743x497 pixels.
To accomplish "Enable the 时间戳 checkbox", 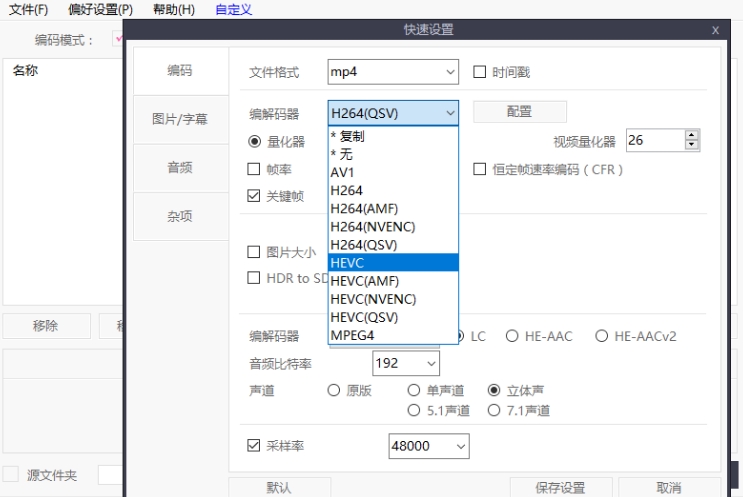I will (x=480, y=72).
